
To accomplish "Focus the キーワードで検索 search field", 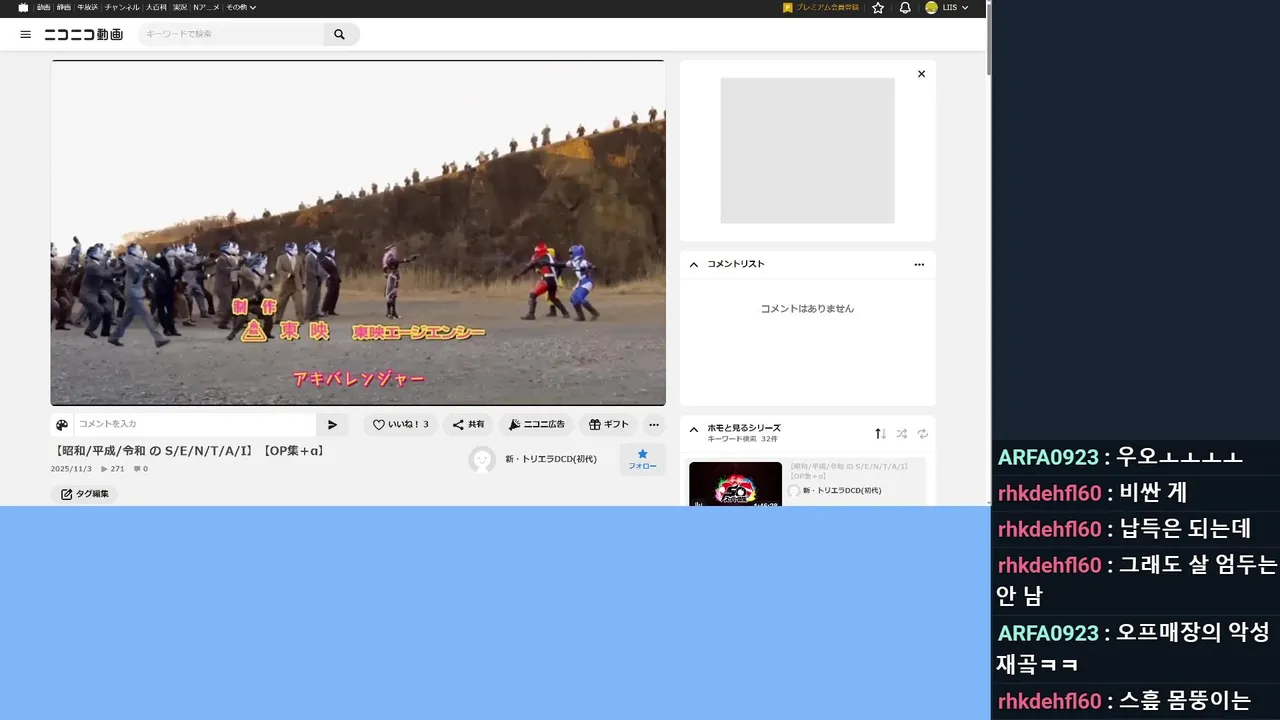I will [231, 34].
